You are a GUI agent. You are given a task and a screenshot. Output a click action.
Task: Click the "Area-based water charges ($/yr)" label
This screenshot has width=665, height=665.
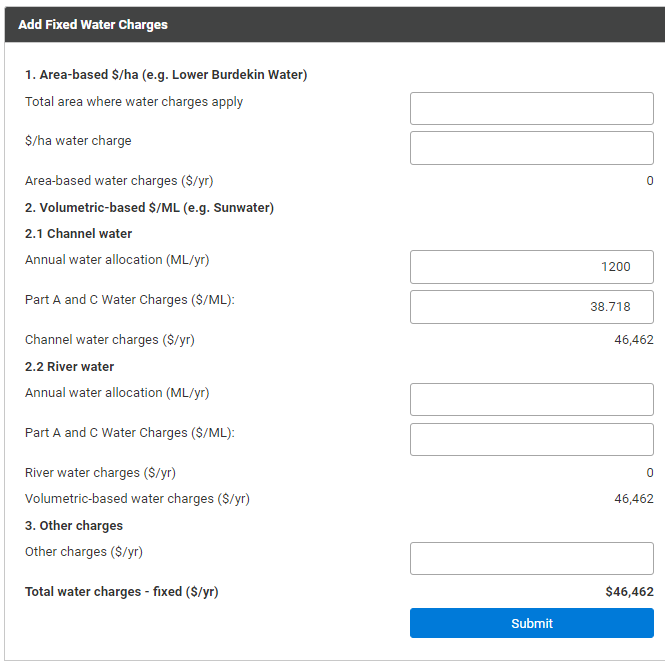click(119, 181)
